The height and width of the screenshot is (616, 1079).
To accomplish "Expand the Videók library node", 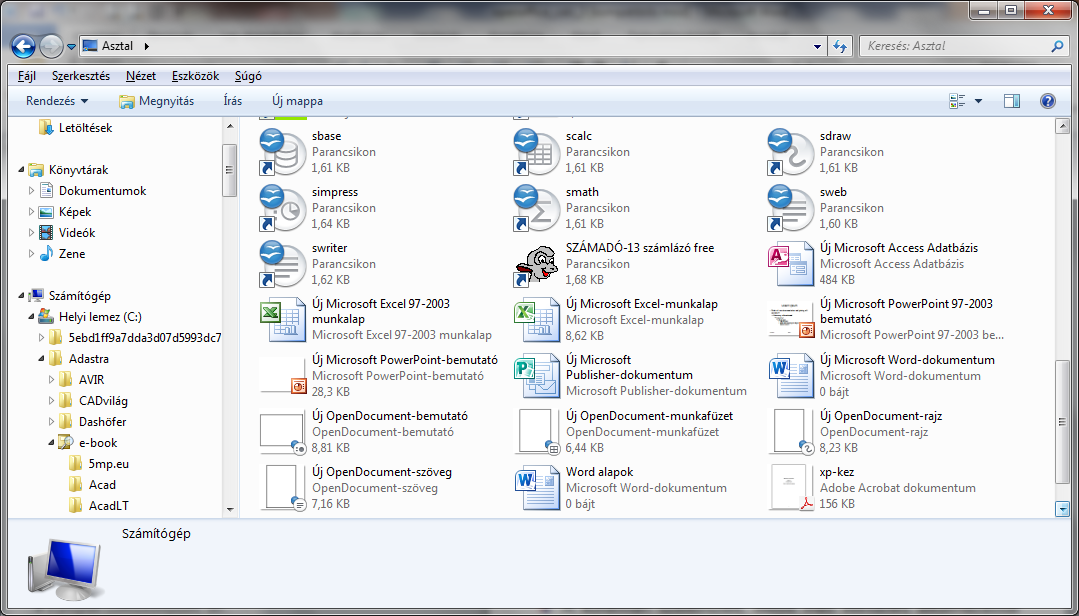I will pos(31,233).
